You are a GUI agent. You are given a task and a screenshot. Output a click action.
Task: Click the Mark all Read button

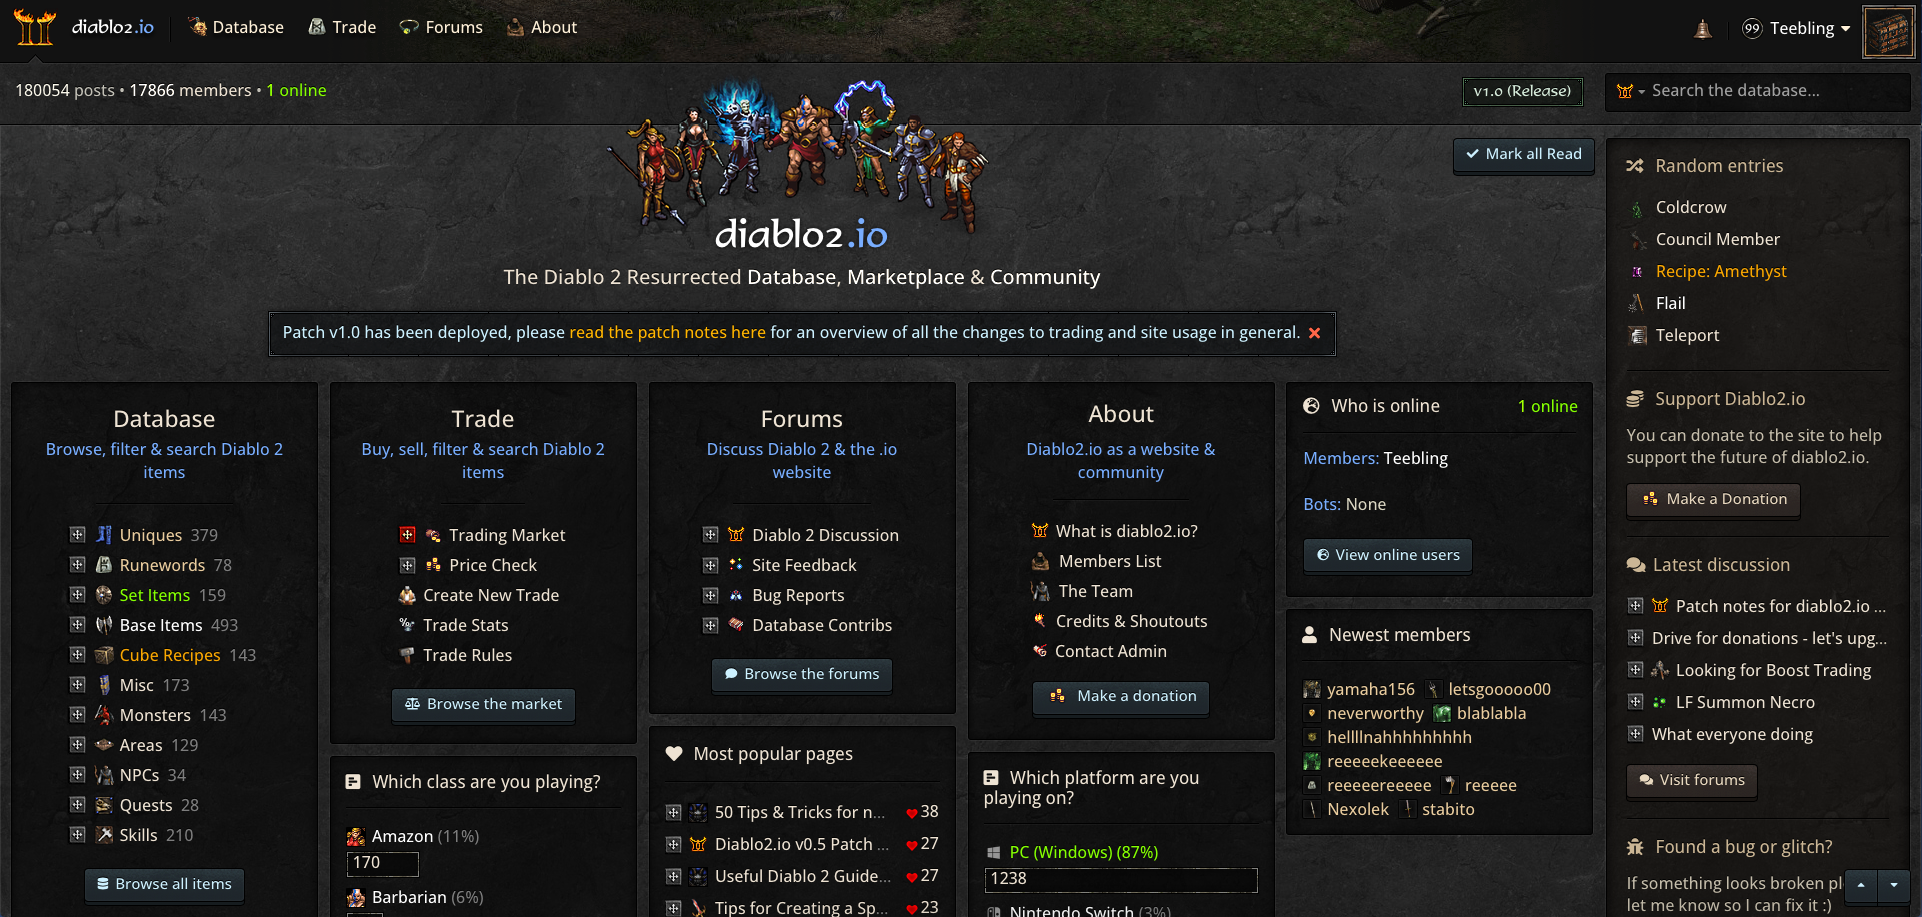pos(1523,154)
